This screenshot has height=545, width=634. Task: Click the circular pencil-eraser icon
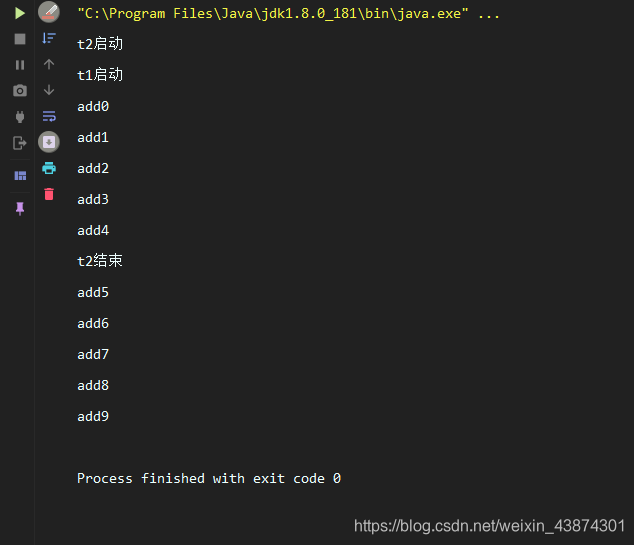49,12
